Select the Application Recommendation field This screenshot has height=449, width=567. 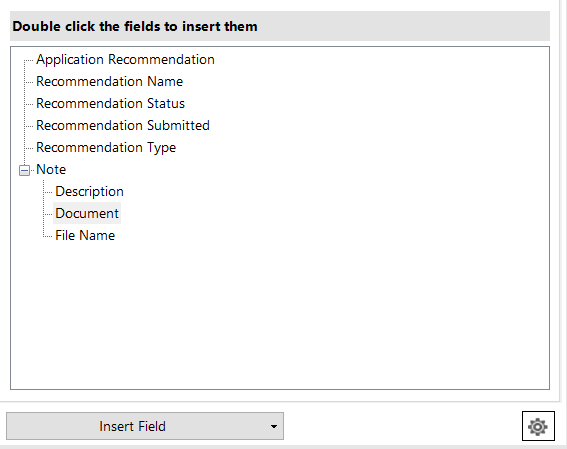tap(125, 59)
